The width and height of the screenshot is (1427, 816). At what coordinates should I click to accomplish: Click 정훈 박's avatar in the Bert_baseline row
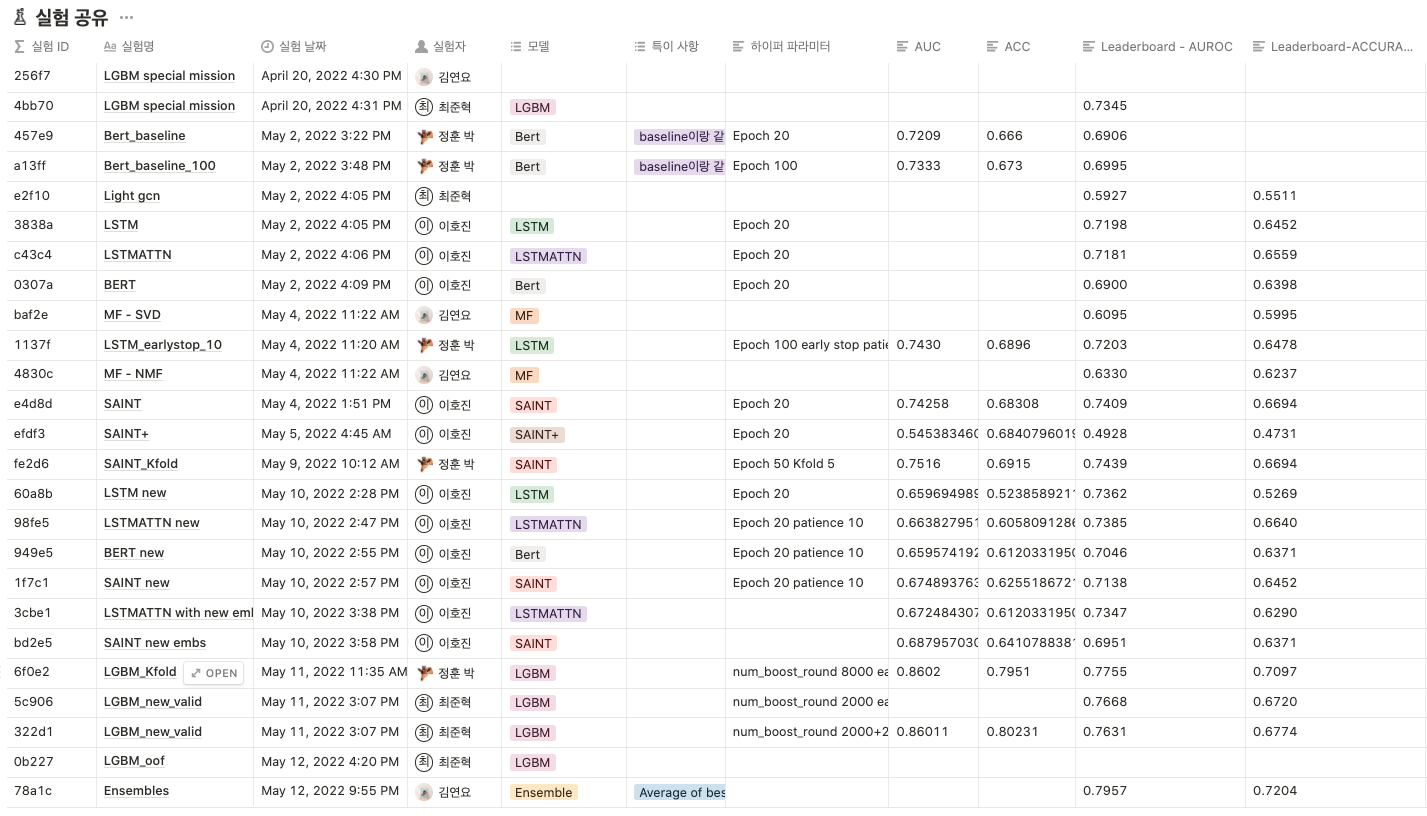point(427,136)
